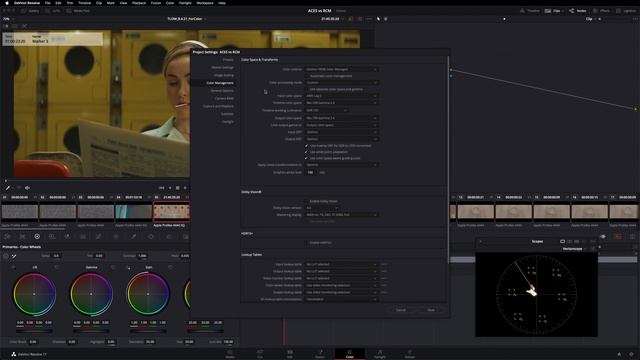The width and height of the screenshot is (640, 360).
Task: Click the Timeline button in top toolbar
Action: [529, 11]
